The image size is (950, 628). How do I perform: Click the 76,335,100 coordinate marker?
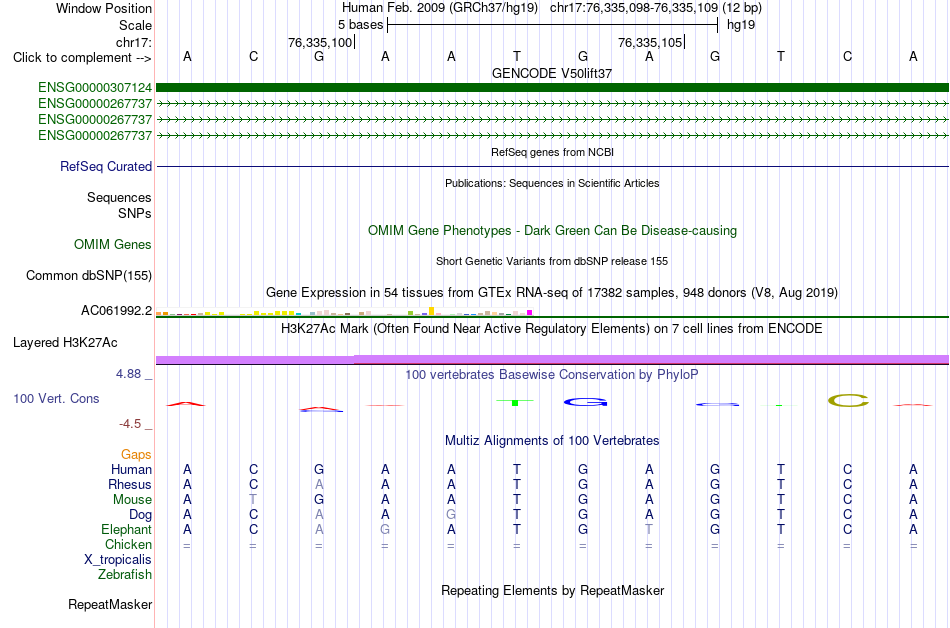click(x=320, y=42)
